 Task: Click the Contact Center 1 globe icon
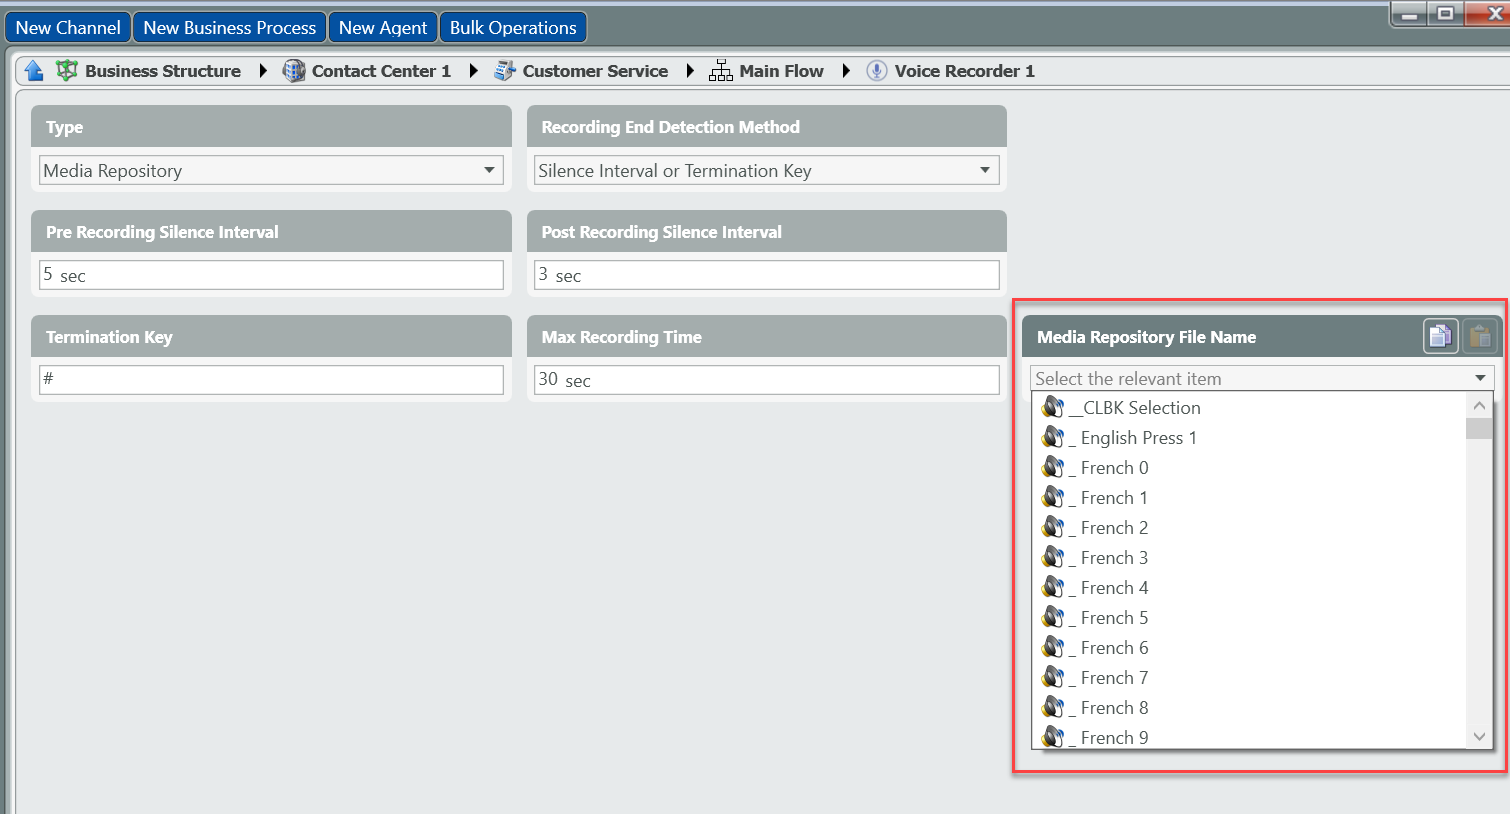(x=294, y=71)
